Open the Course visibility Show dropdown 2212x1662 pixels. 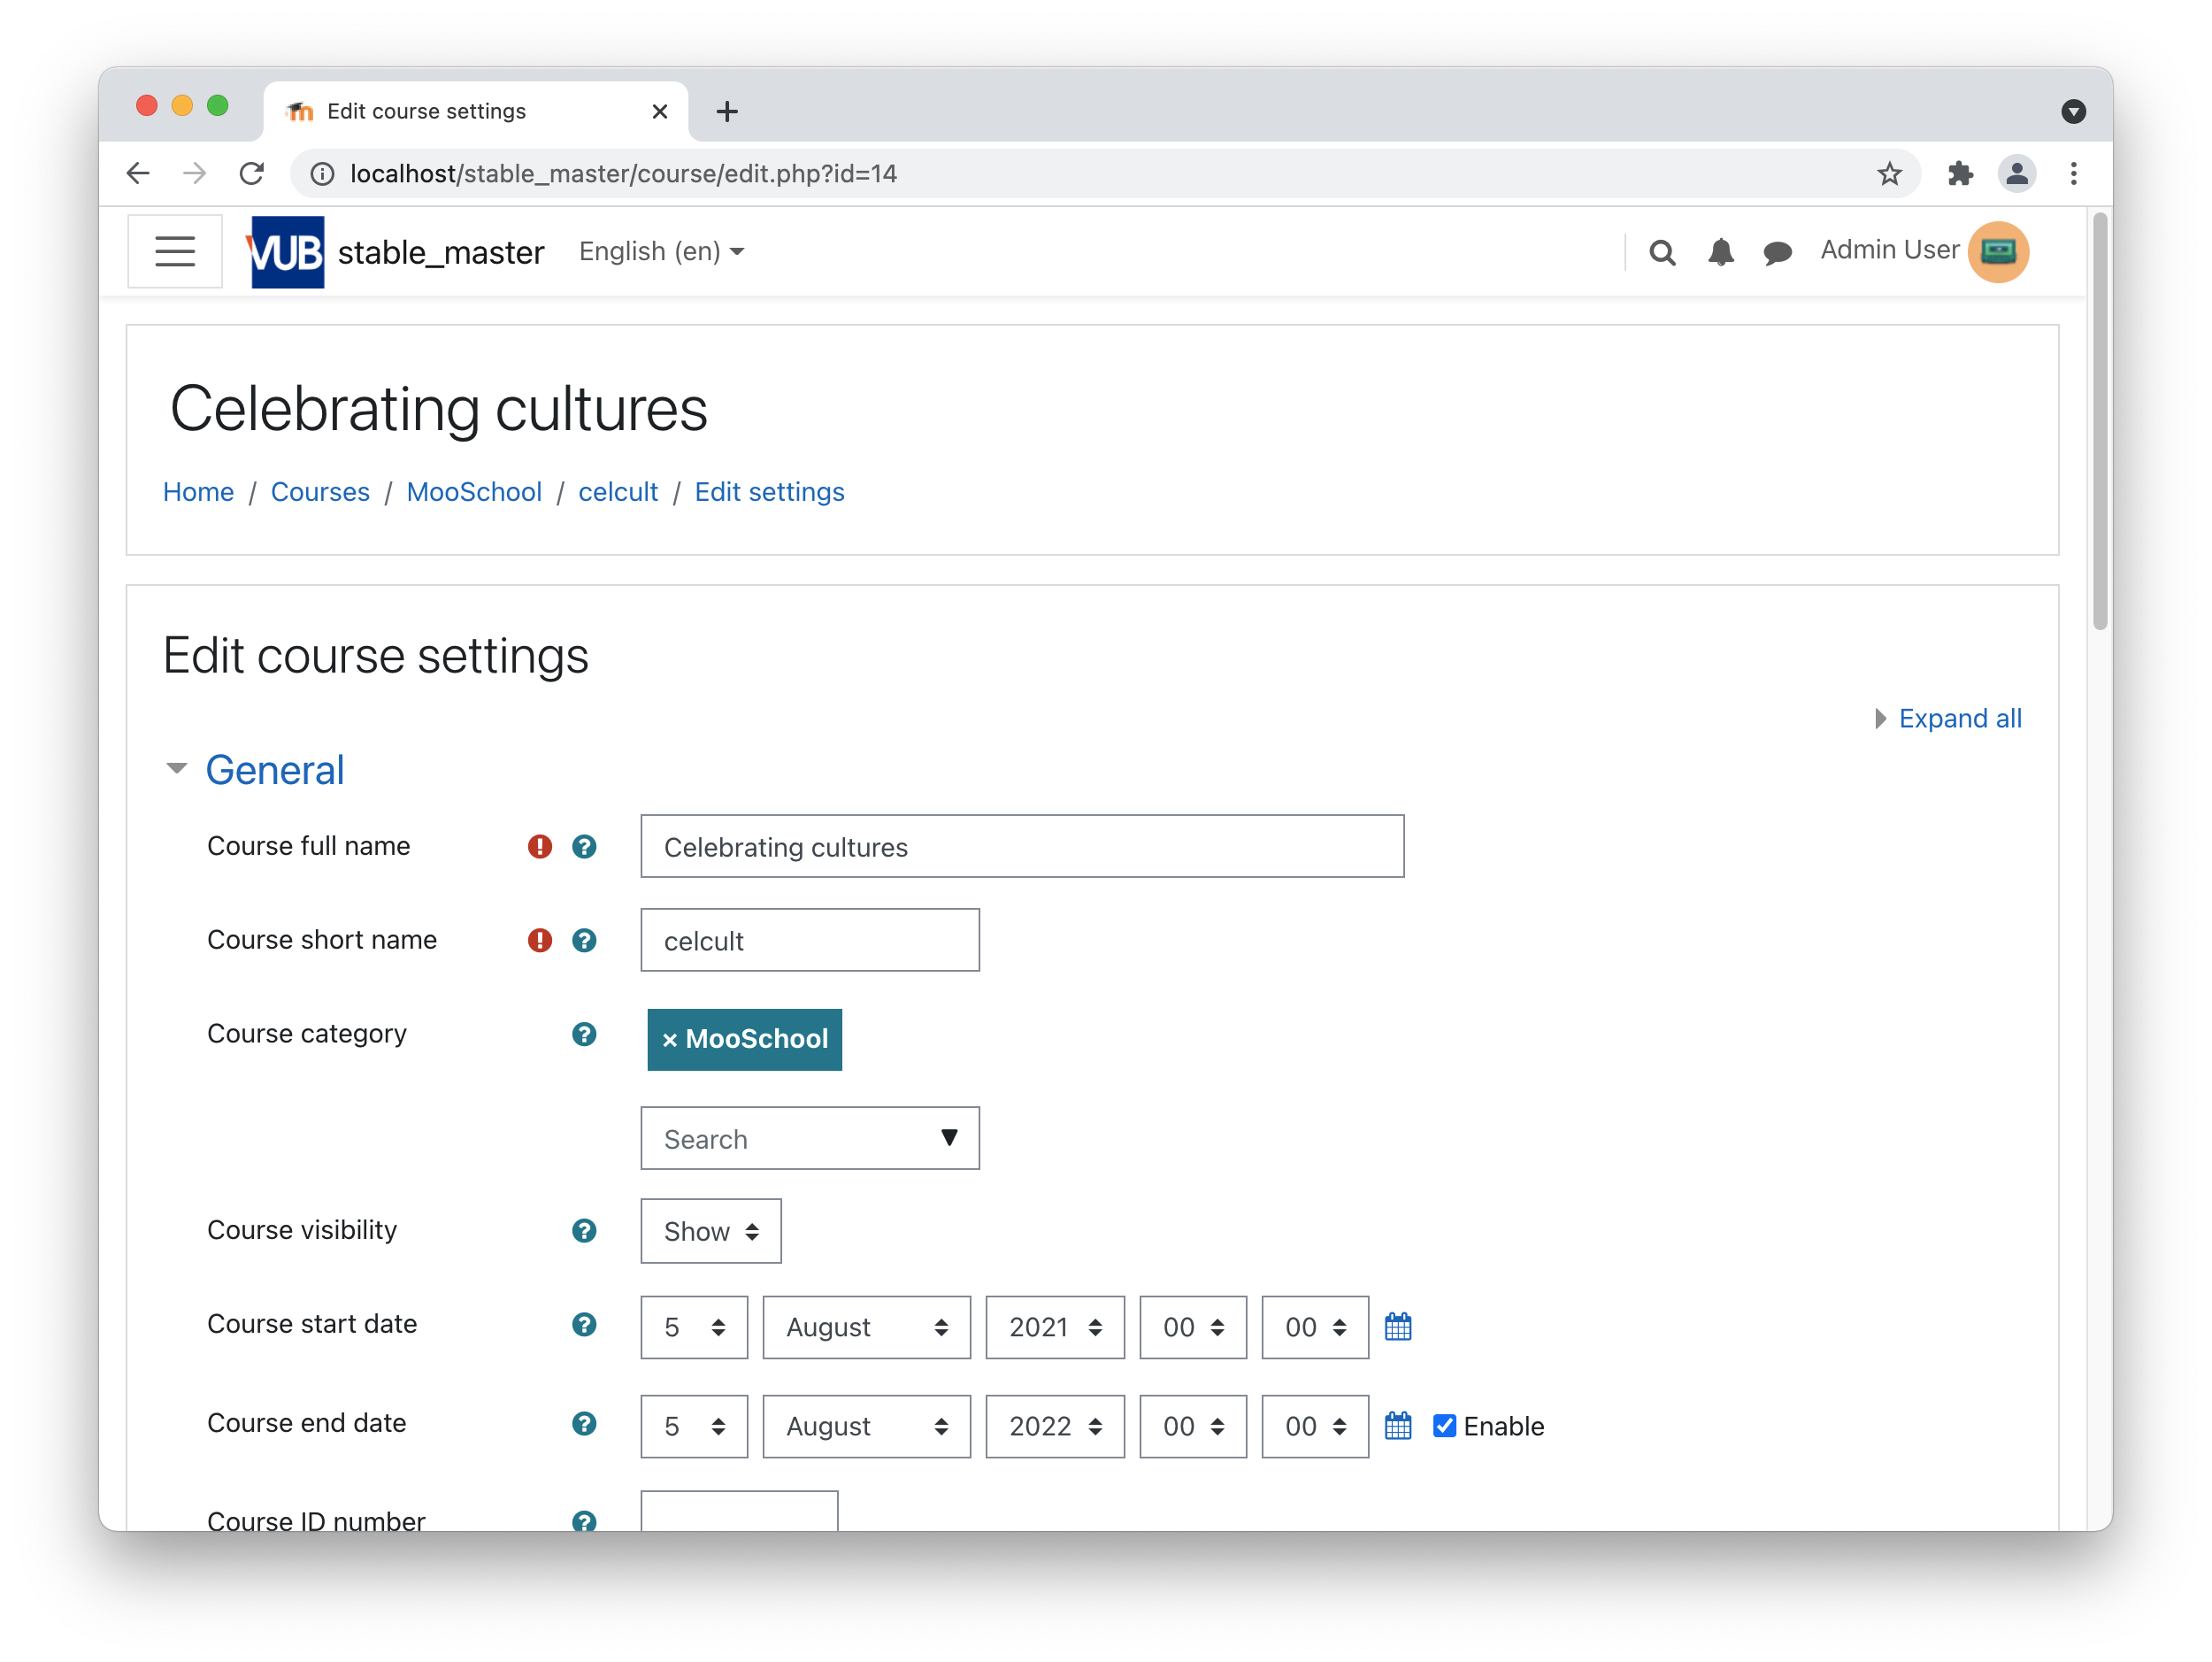pyautogui.click(x=711, y=1231)
